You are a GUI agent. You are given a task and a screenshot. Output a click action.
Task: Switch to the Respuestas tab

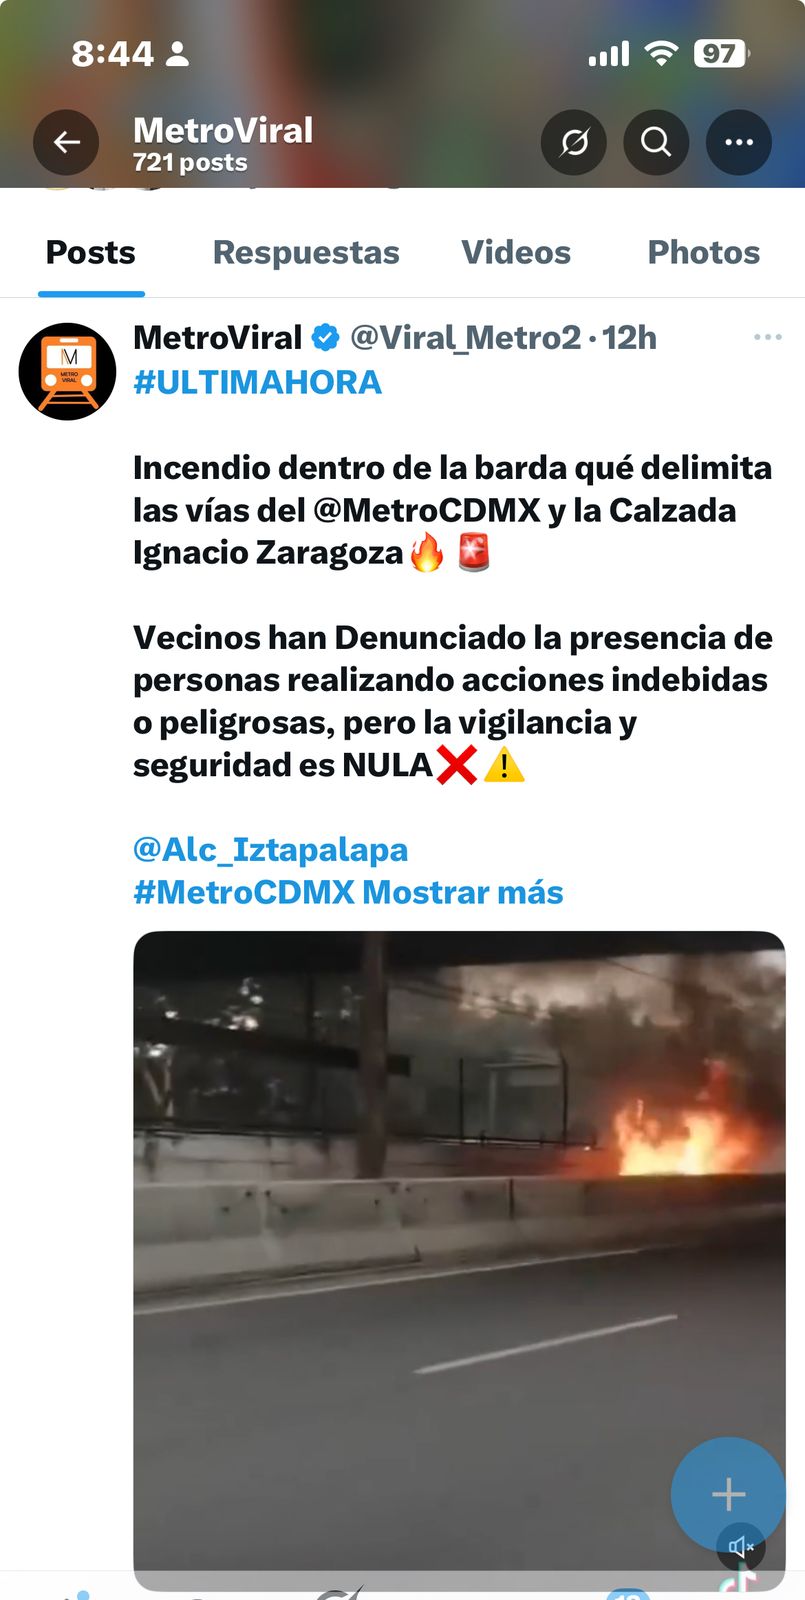[306, 252]
